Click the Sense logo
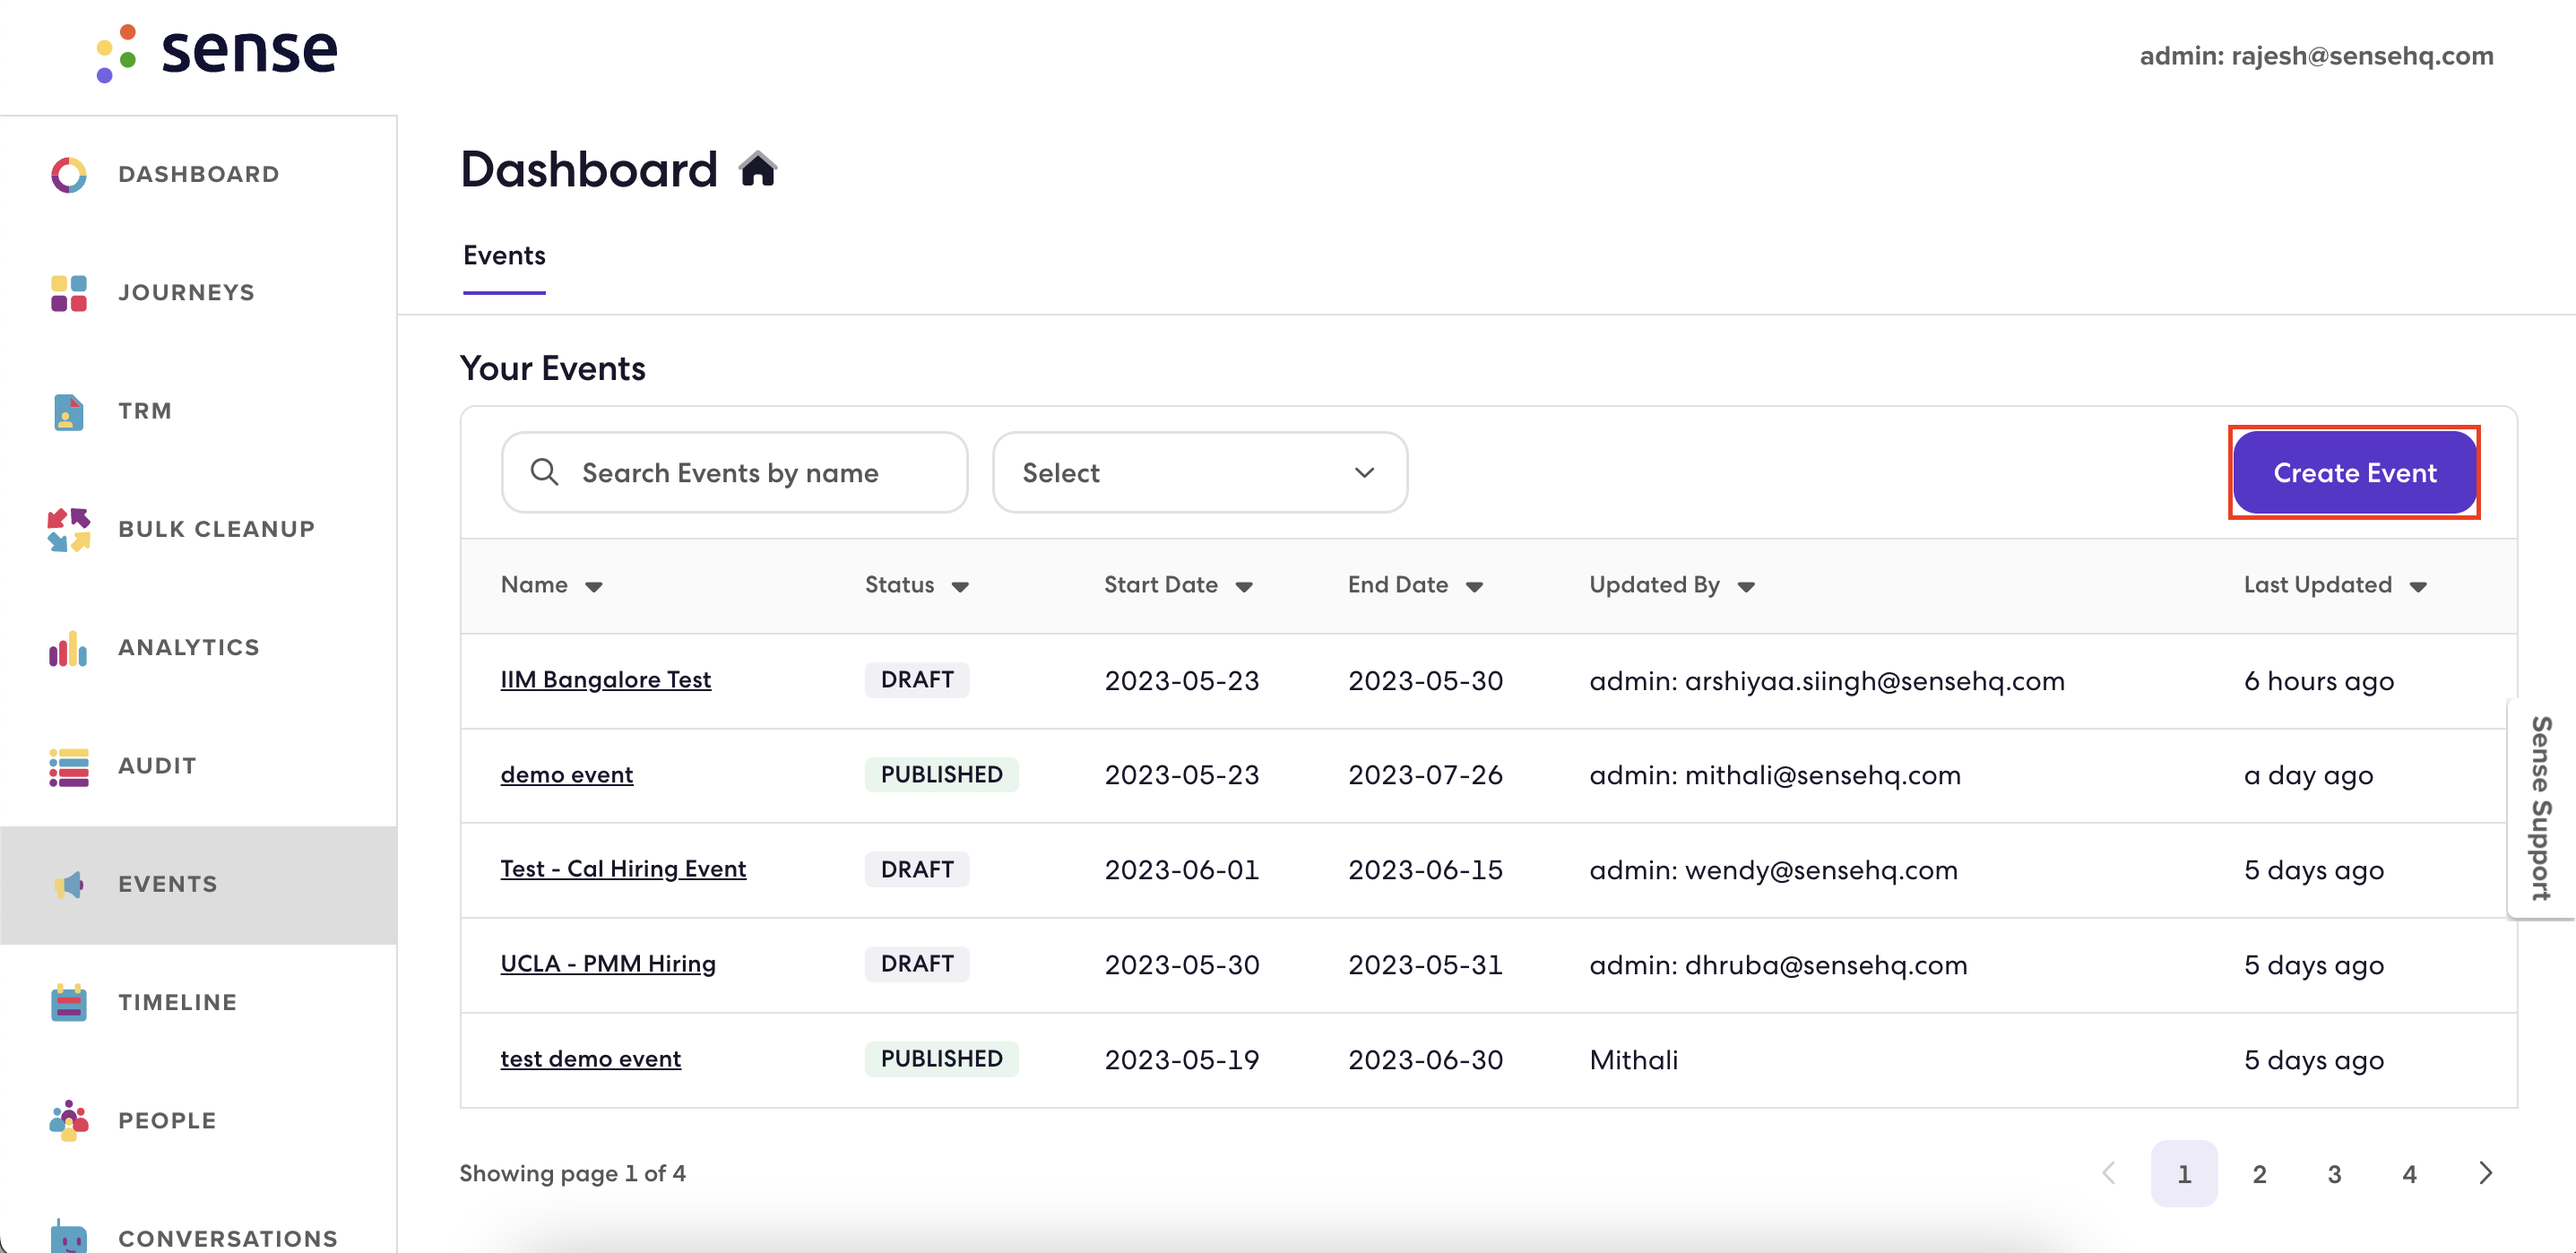Image resolution: width=2576 pixels, height=1253 pixels. pos(217,52)
